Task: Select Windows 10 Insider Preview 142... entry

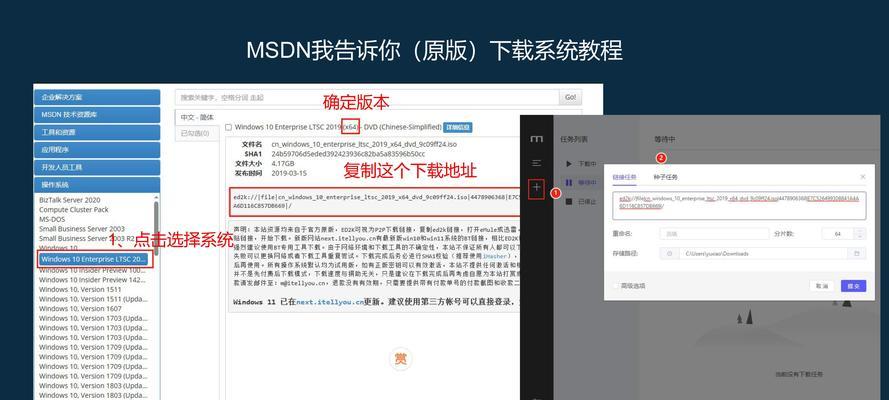Action: point(92,280)
